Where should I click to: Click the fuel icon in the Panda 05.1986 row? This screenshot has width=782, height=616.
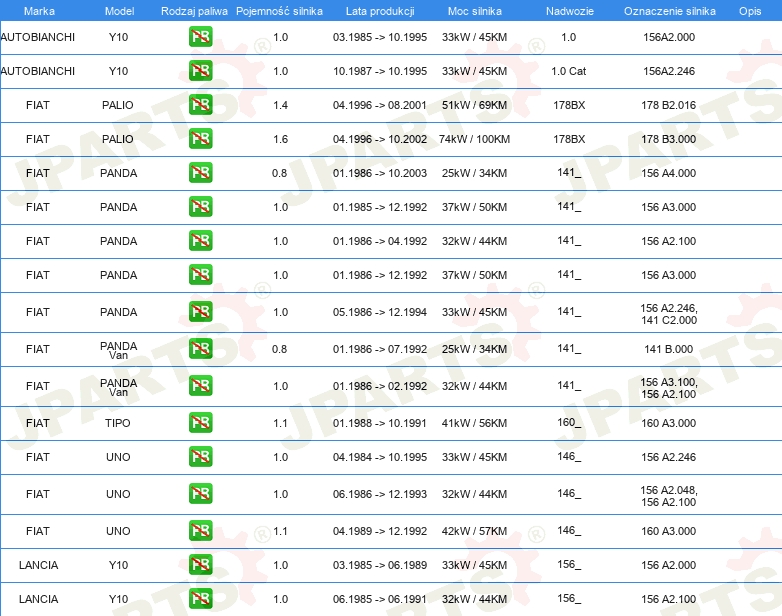[200, 312]
